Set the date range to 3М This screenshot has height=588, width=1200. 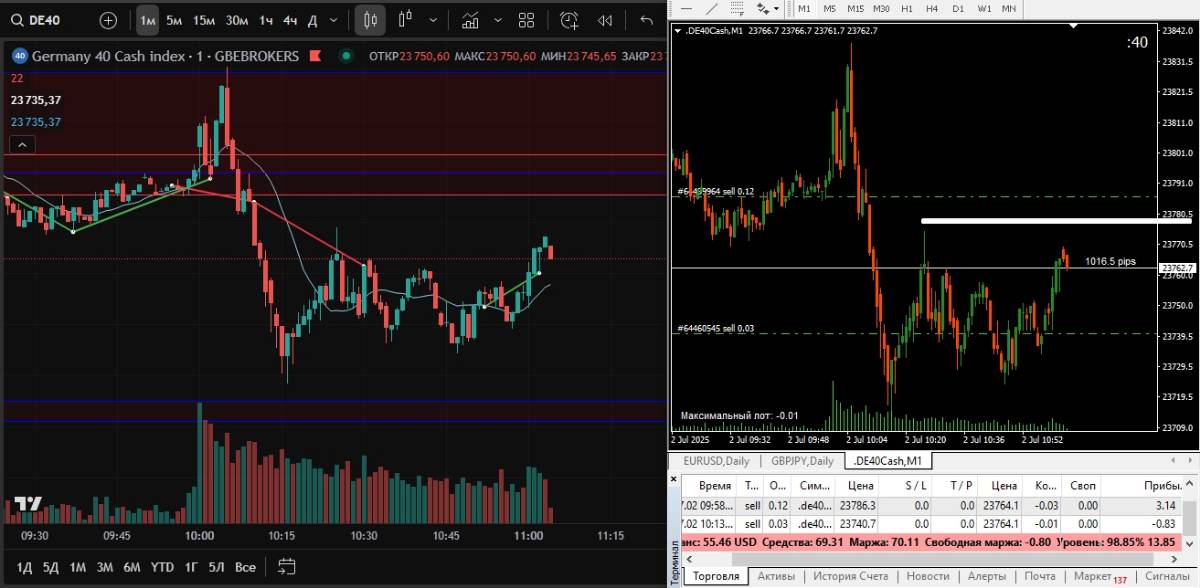point(104,567)
